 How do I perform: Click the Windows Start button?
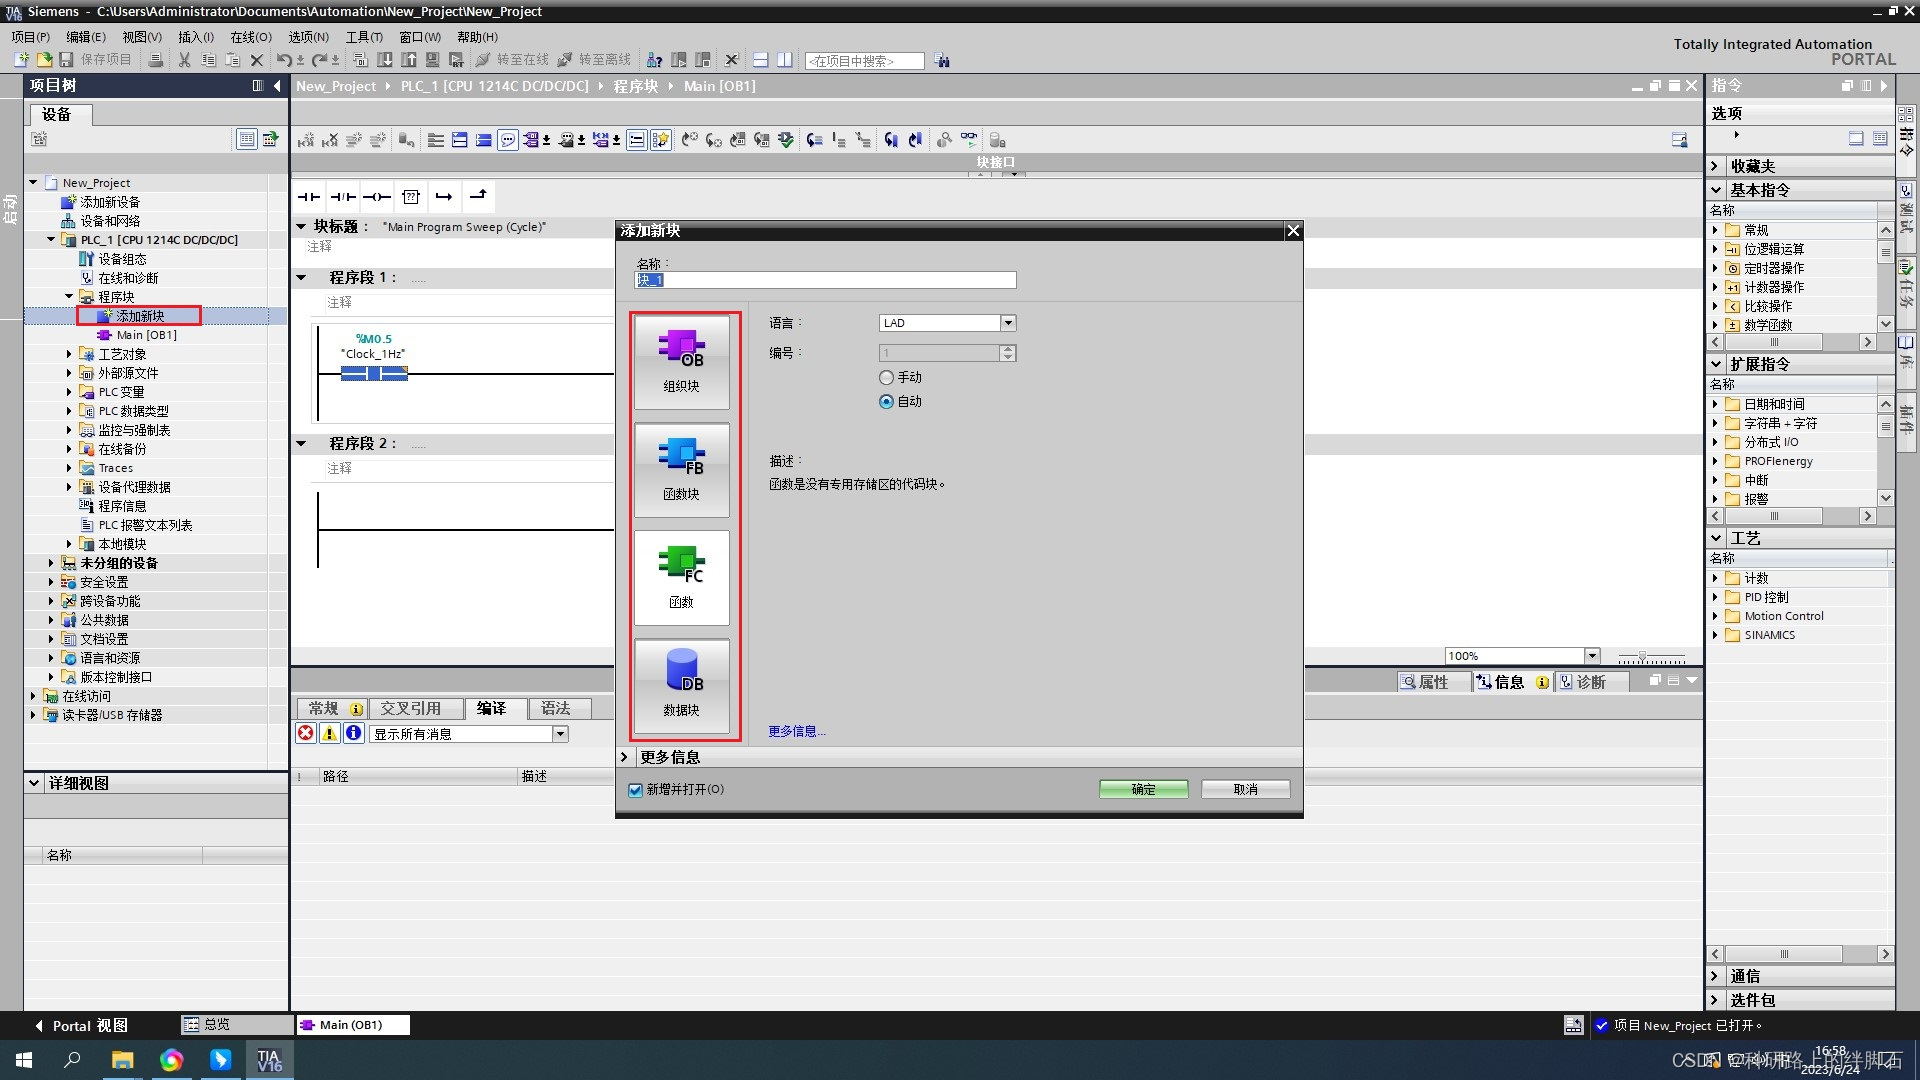coord(24,1060)
